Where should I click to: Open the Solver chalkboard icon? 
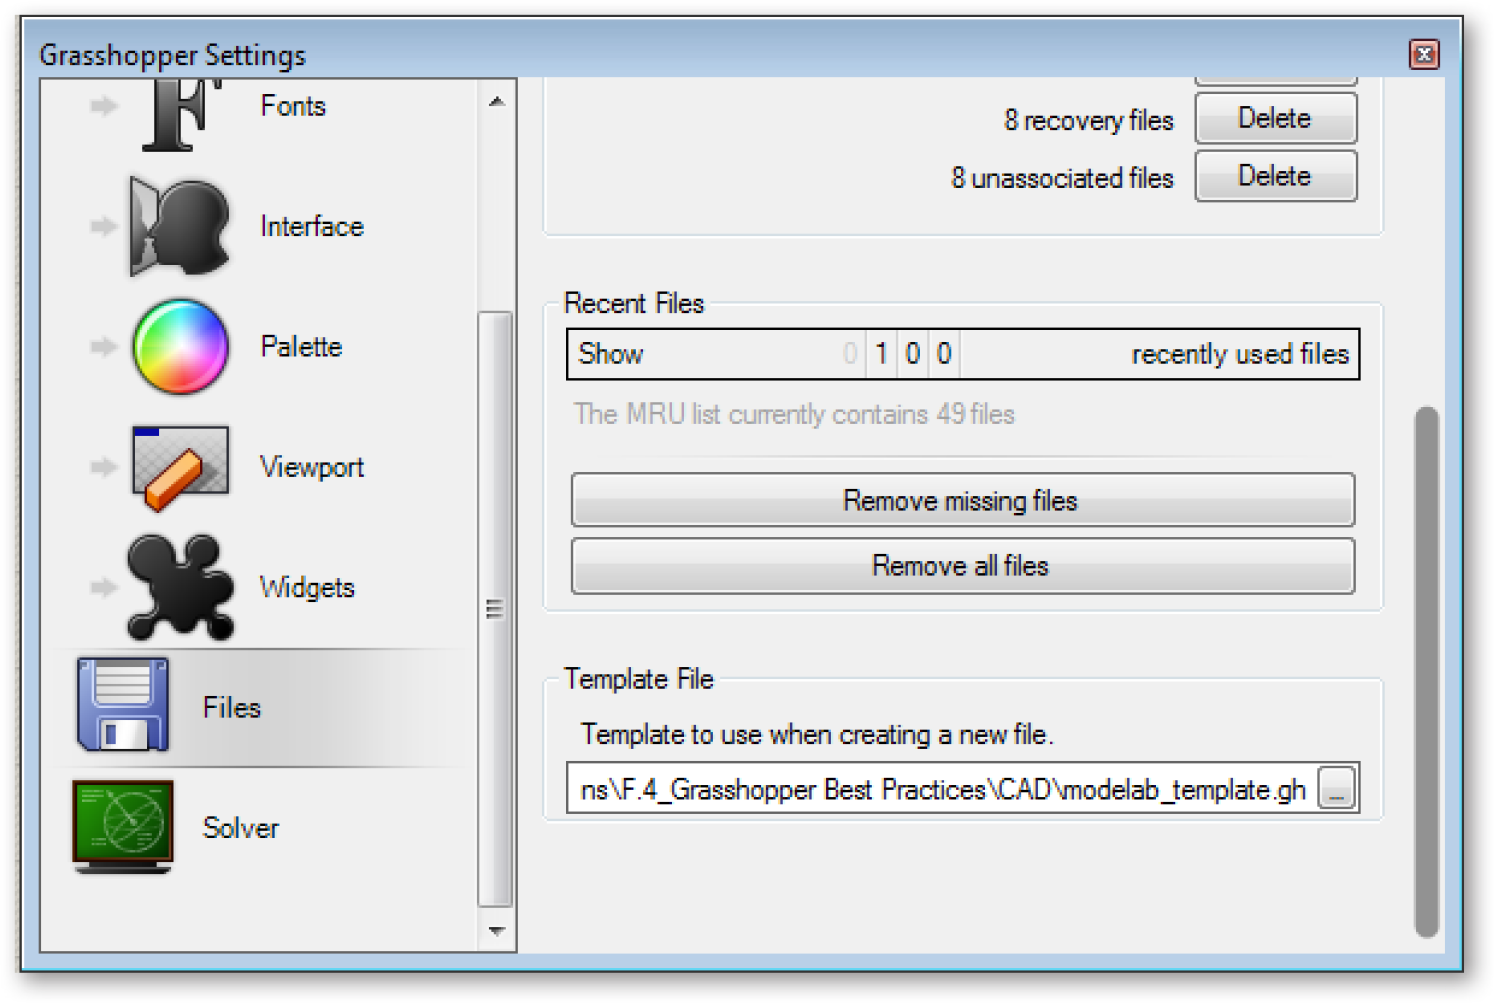[x=123, y=827]
